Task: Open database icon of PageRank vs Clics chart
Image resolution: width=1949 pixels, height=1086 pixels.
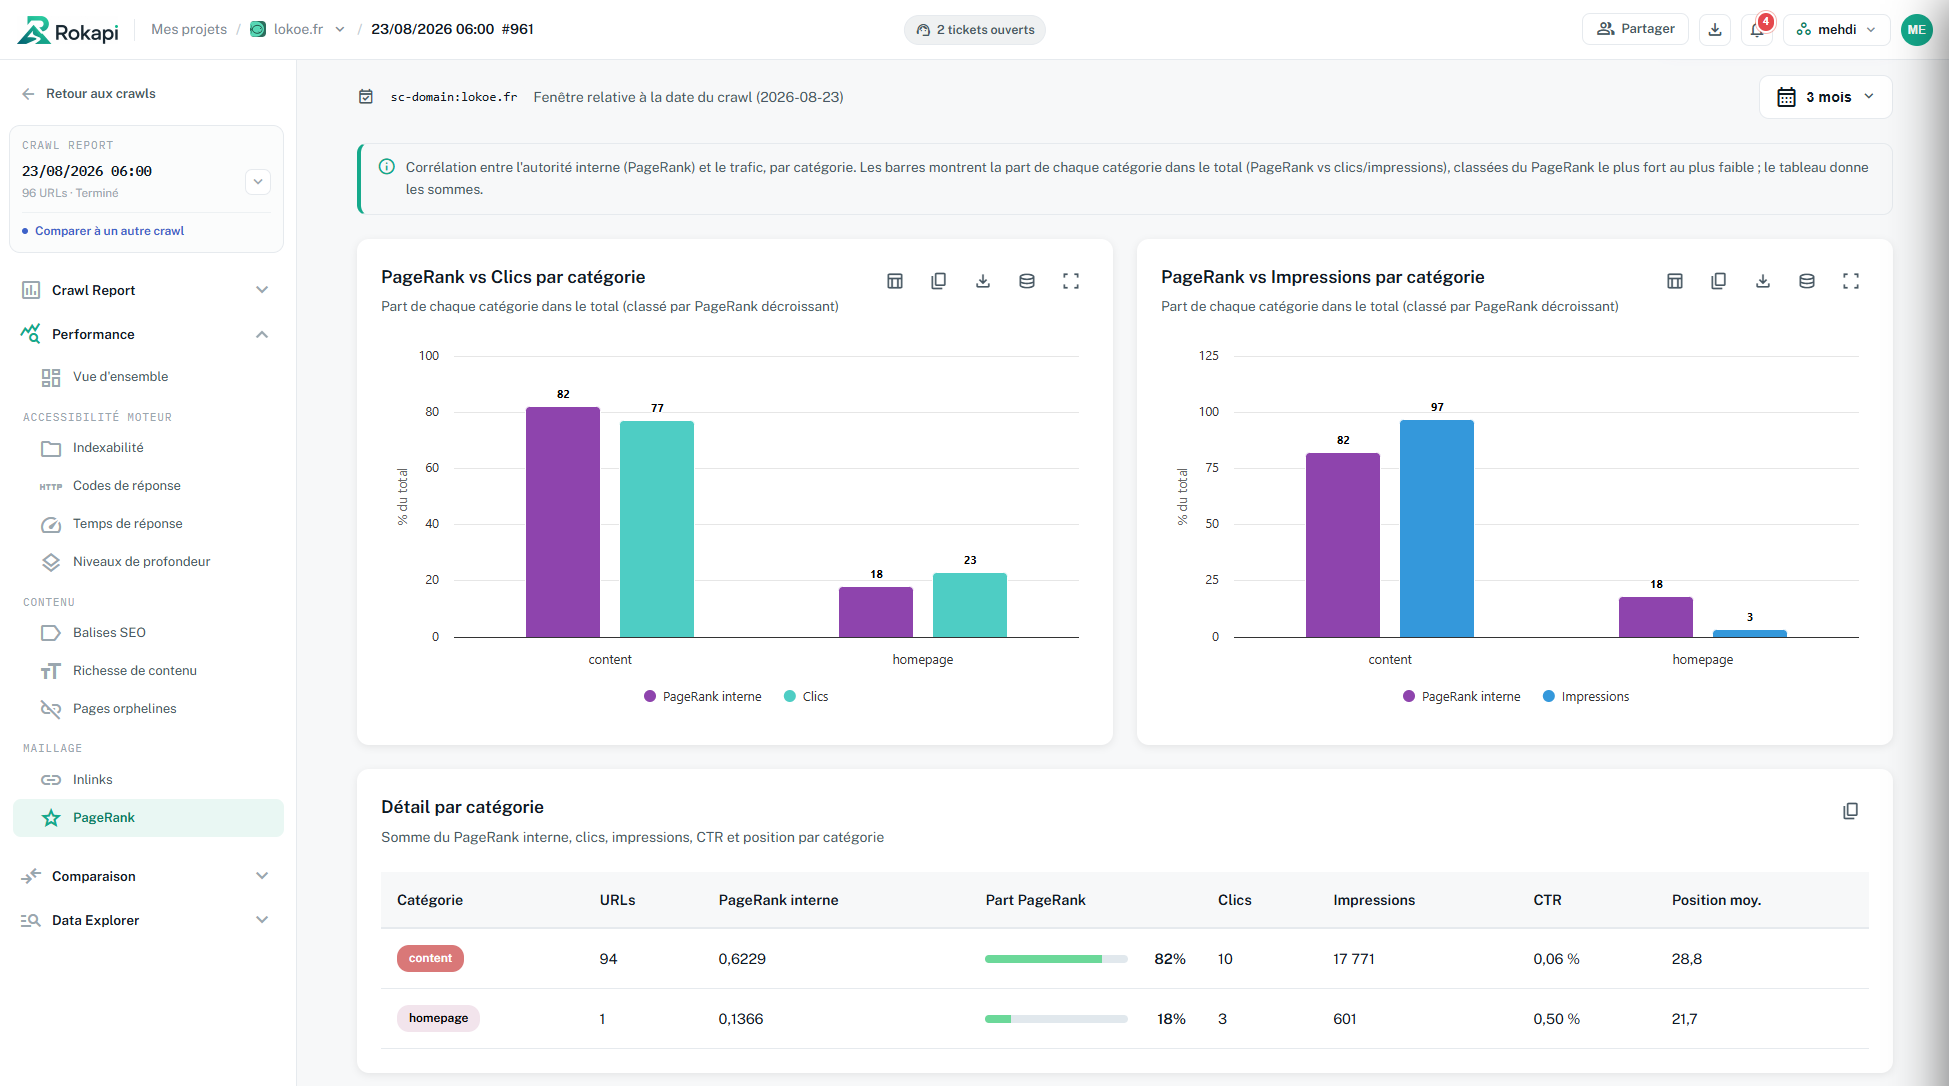Action: (x=1027, y=281)
